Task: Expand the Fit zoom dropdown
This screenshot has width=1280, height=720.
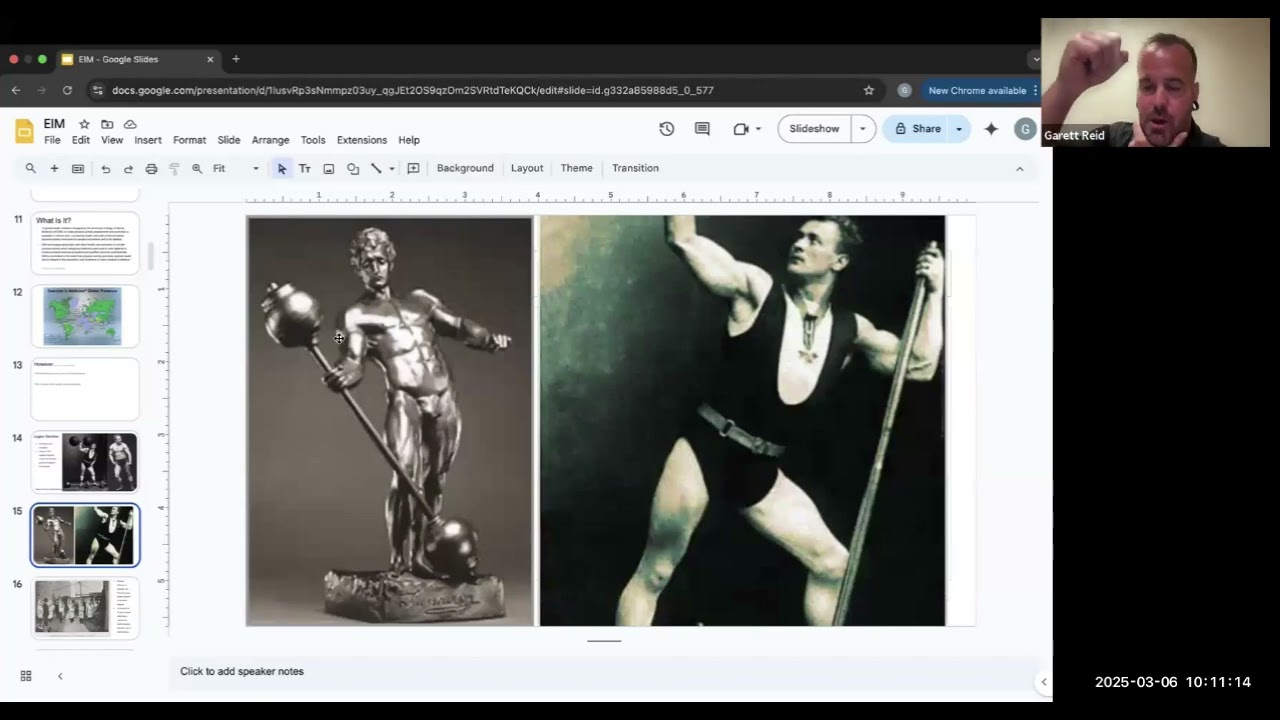Action: pos(256,169)
